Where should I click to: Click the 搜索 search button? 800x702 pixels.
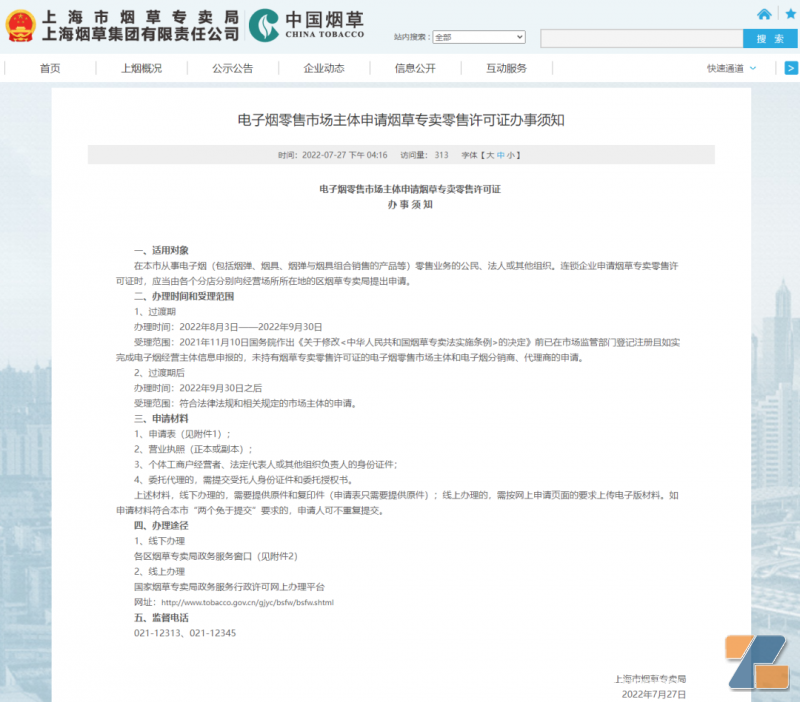(x=769, y=36)
